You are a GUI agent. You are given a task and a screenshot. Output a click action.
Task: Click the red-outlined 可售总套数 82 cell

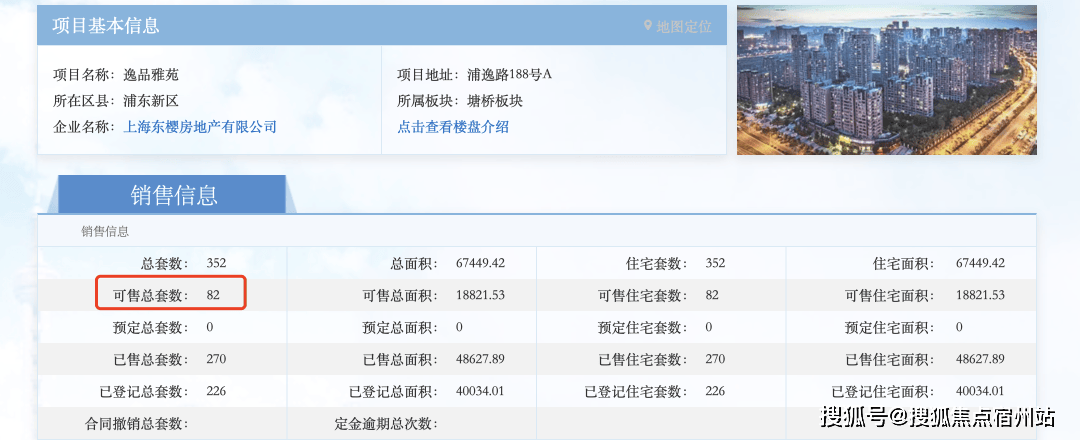pos(171,295)
